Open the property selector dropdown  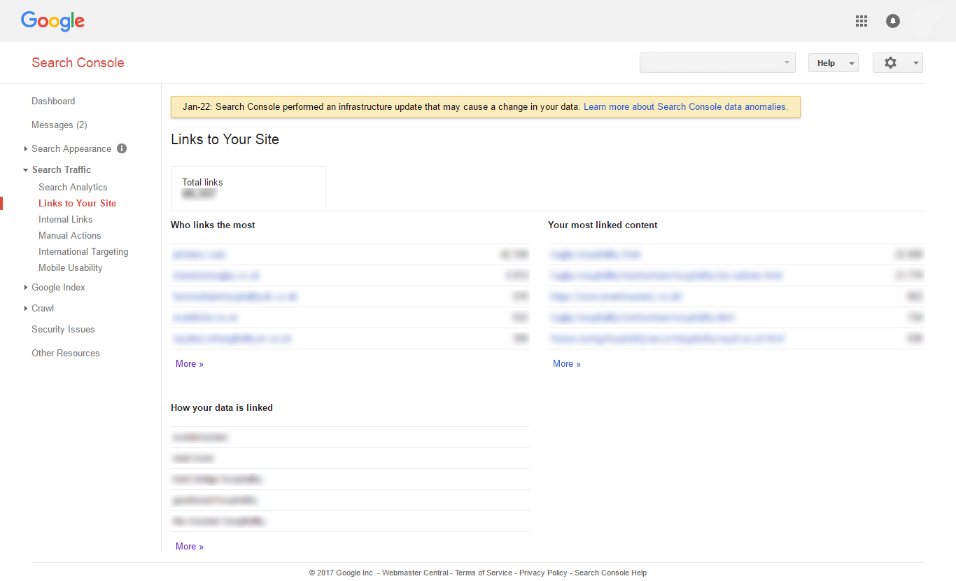click(718, 63)
